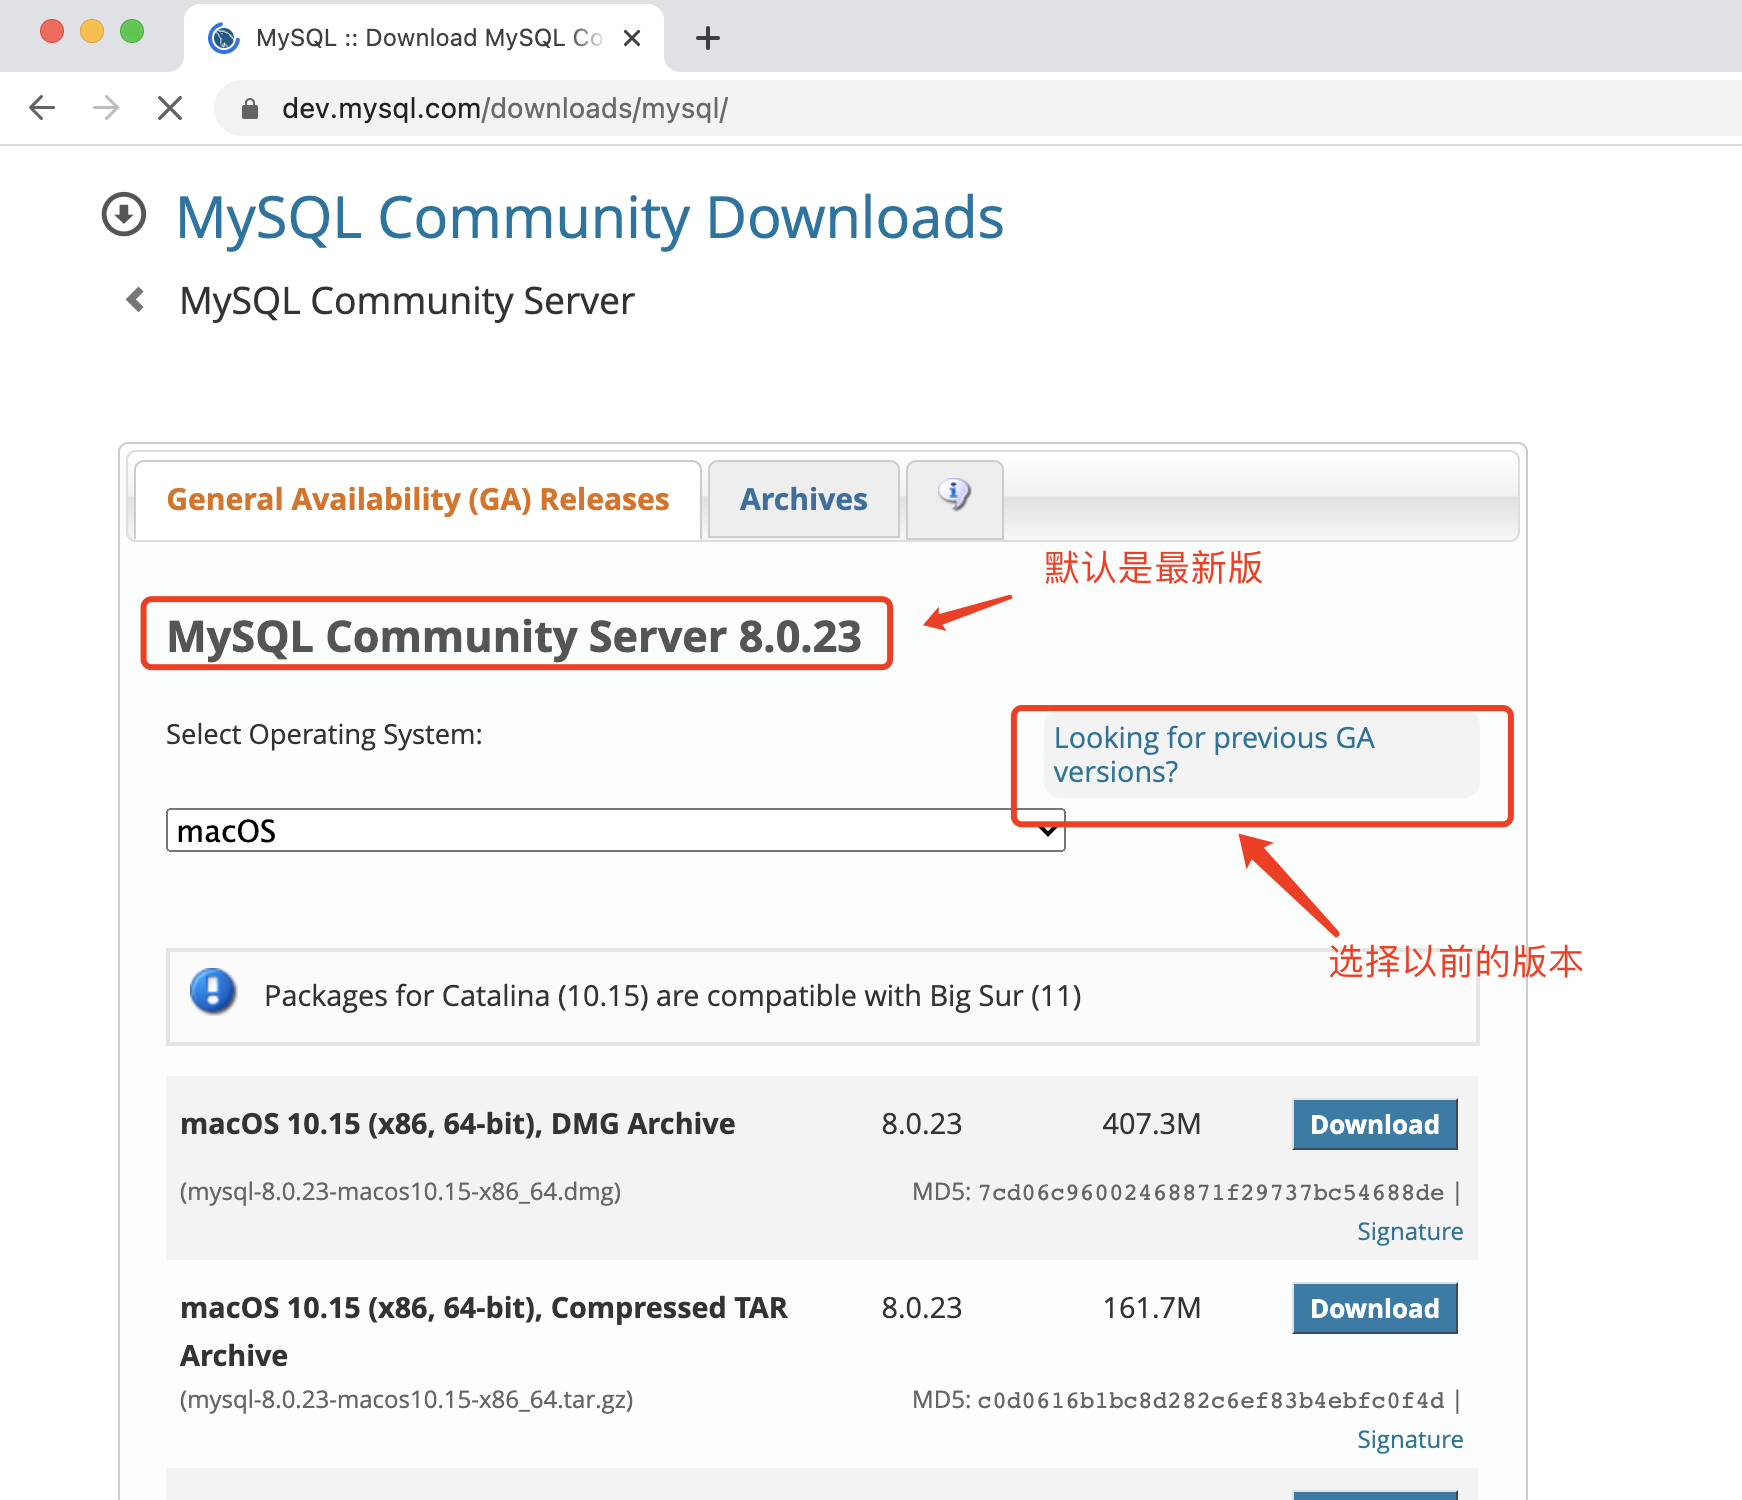Click the blue exclamation notice icon

[x=213, y=991]
